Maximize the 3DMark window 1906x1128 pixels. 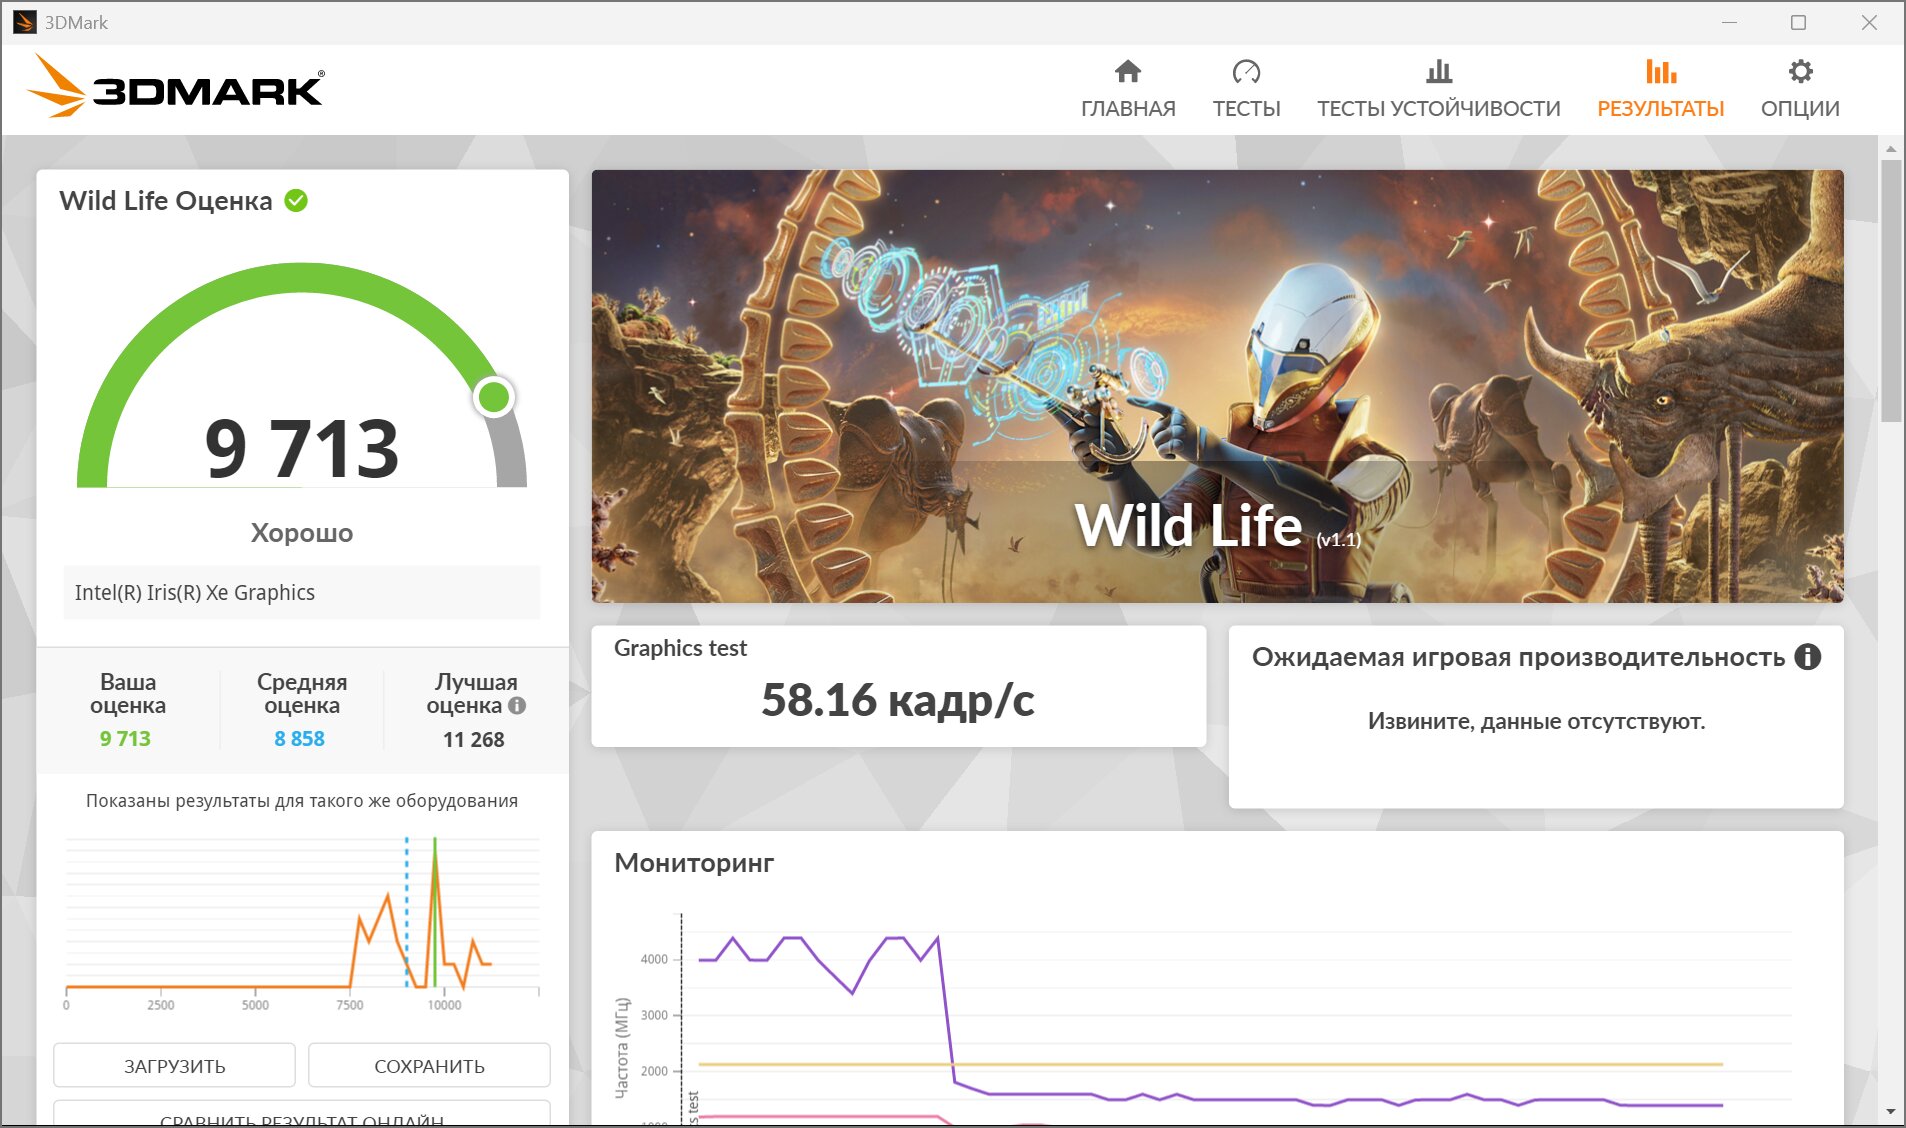tap(1798, 22)
